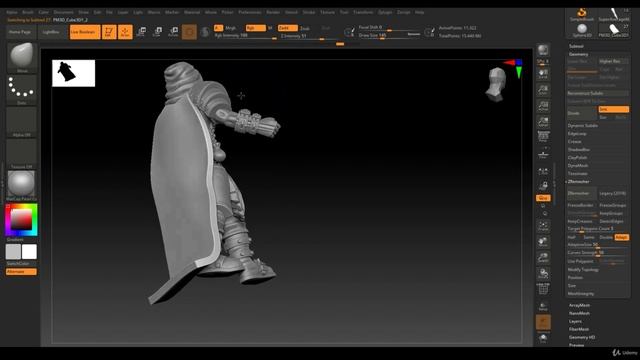Click the Alternate button under the swatches
640x360 pixels.
21,272
